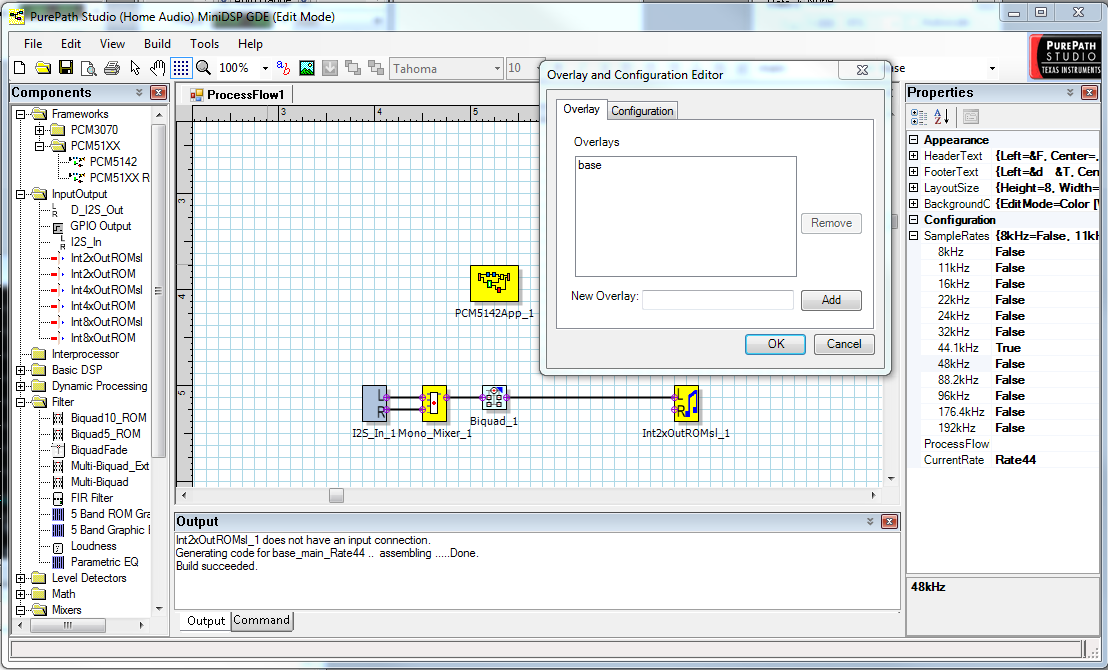Collapse the Frameworks tree node
The width and height of the screenshot is (1108, 670).
point(20,114)
